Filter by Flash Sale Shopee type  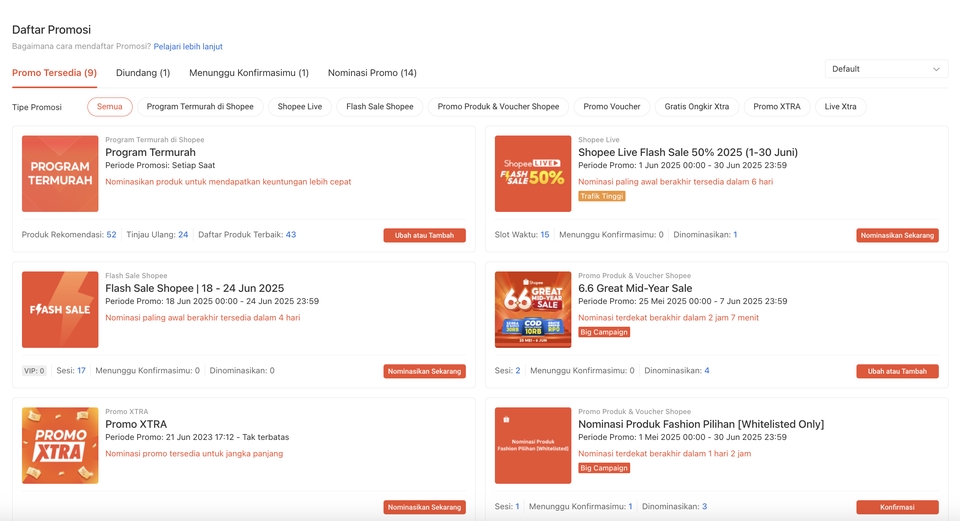point(380,107)
